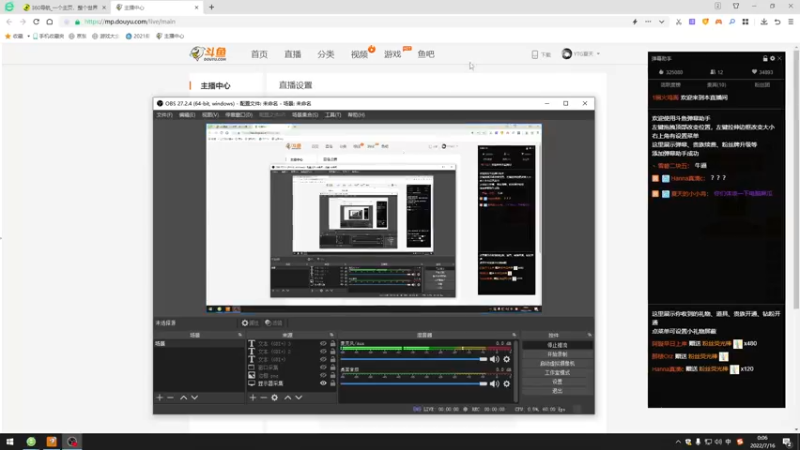This screenshot has width=800, height=450.
Task: Click OBS icon in Windows taskbar
Action: 72,442
